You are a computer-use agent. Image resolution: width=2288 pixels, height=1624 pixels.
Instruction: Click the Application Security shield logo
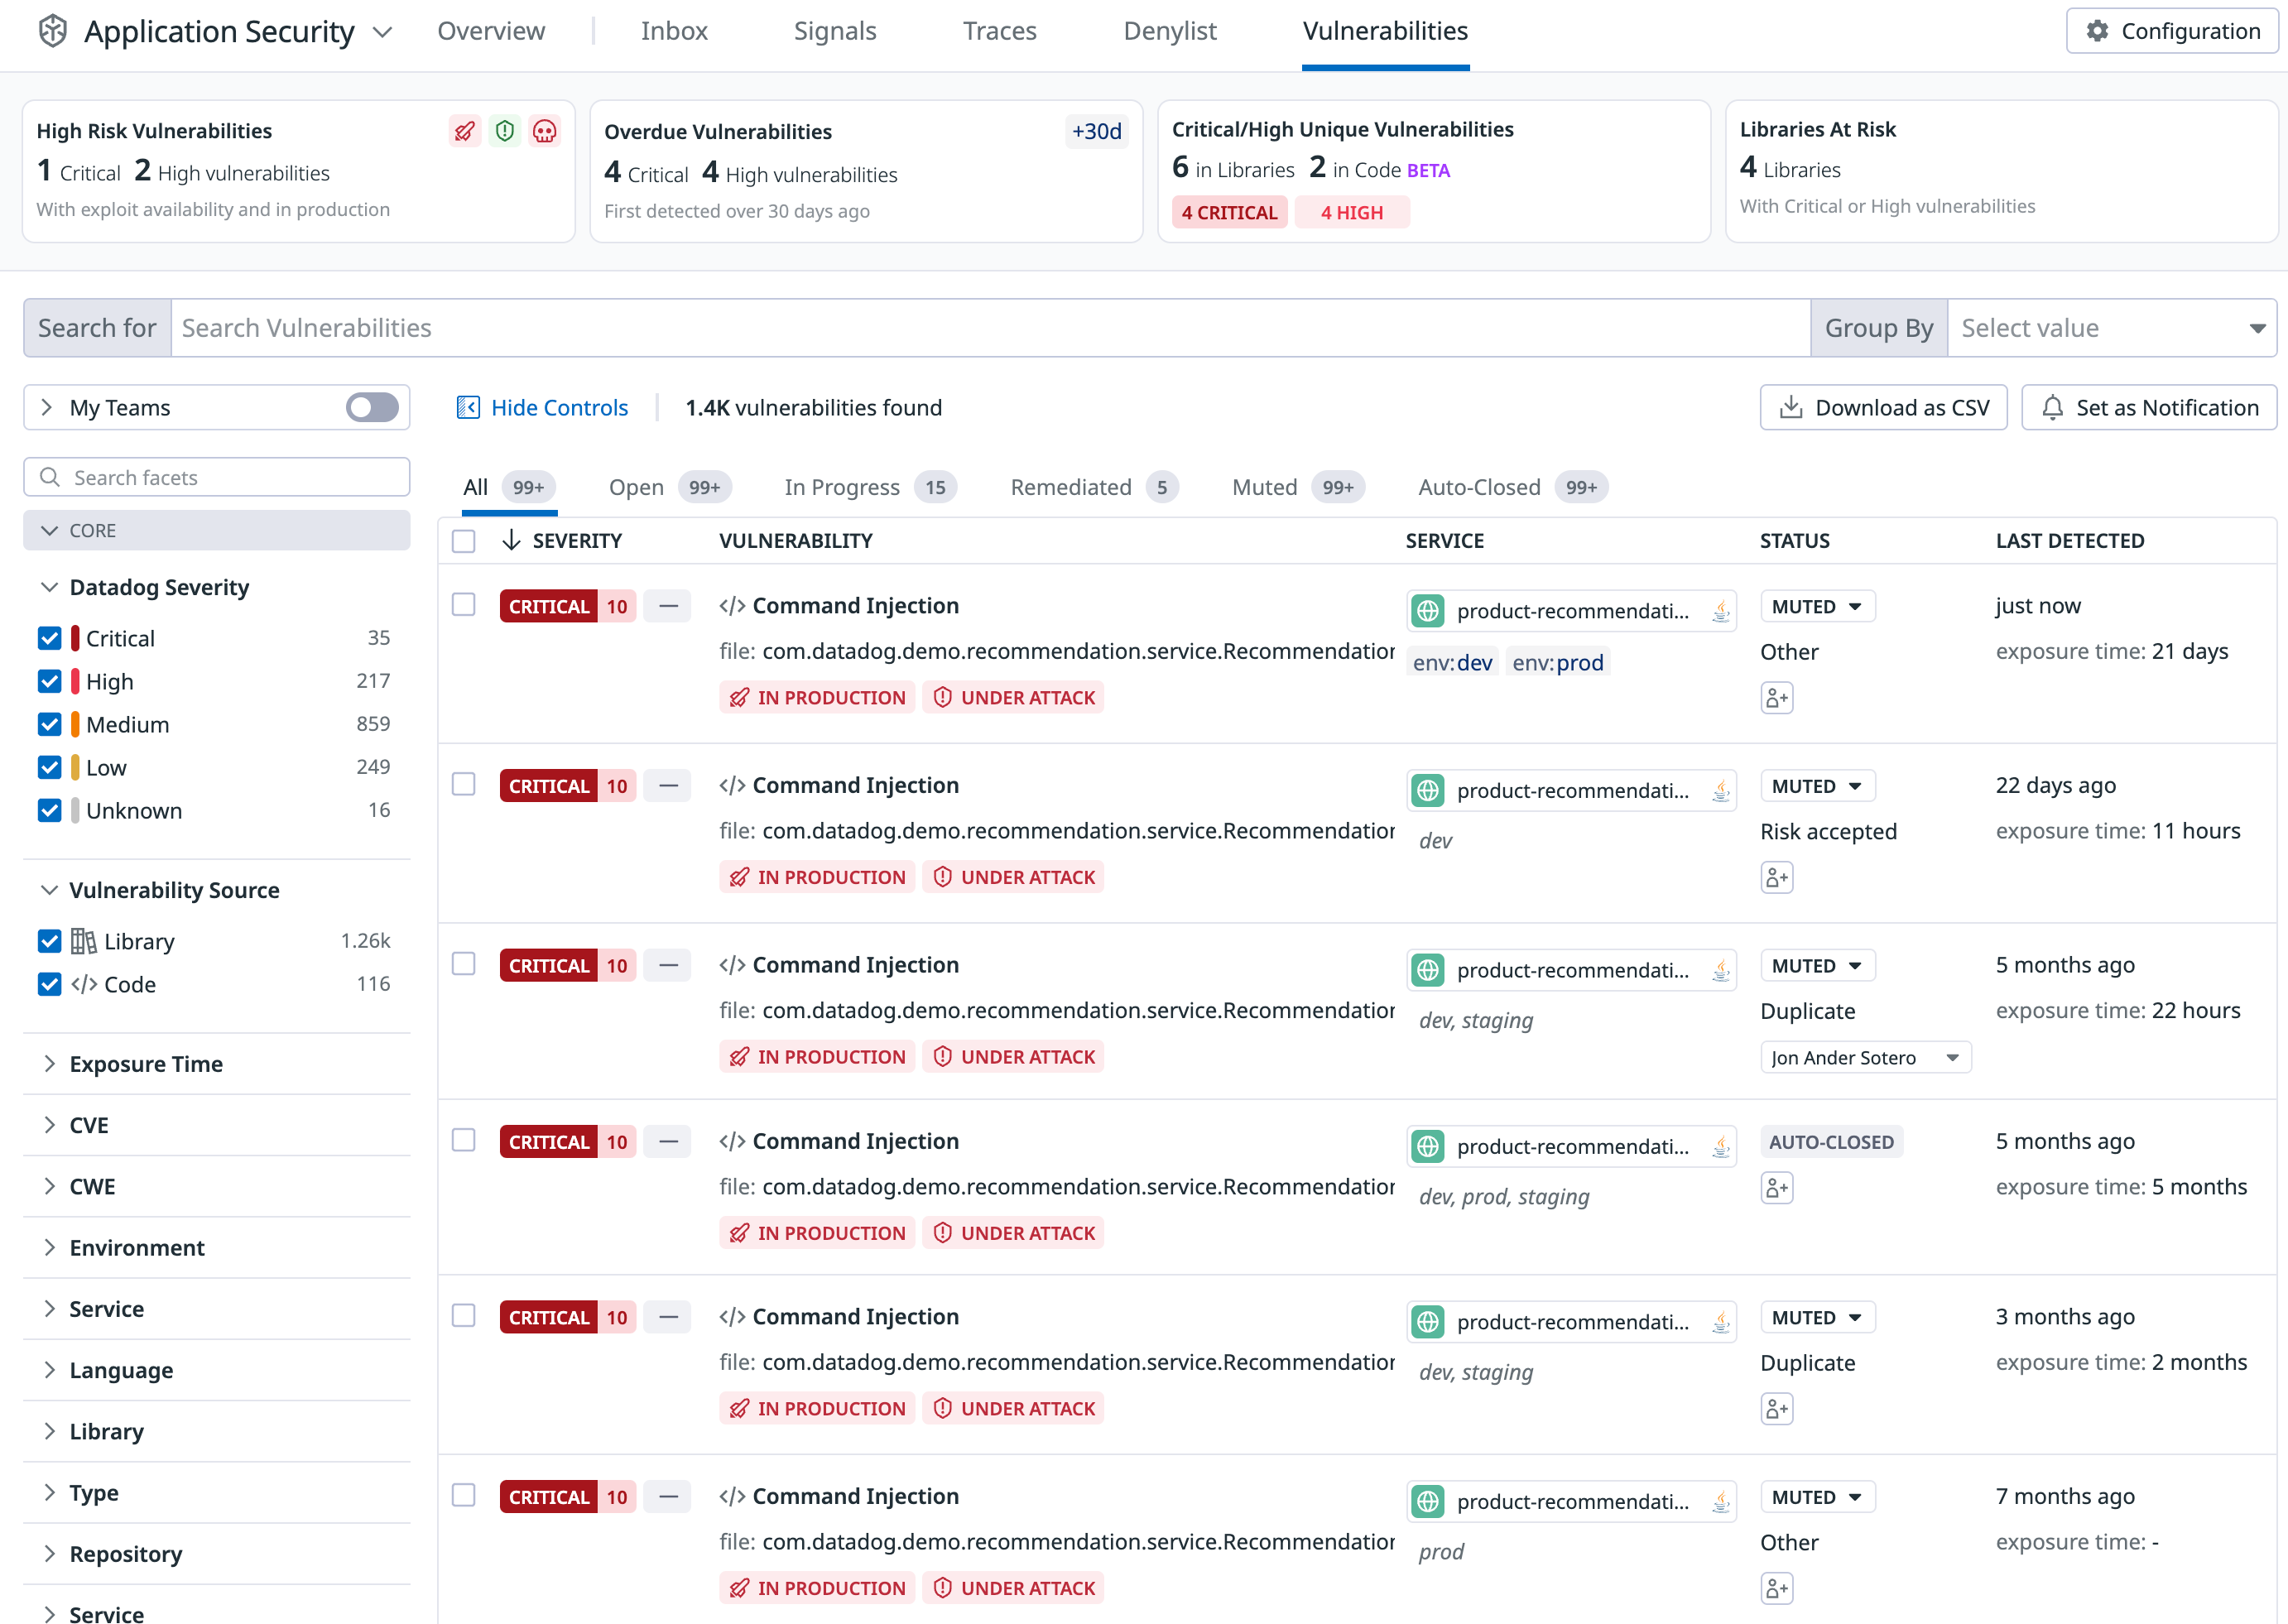coord(53,31)
